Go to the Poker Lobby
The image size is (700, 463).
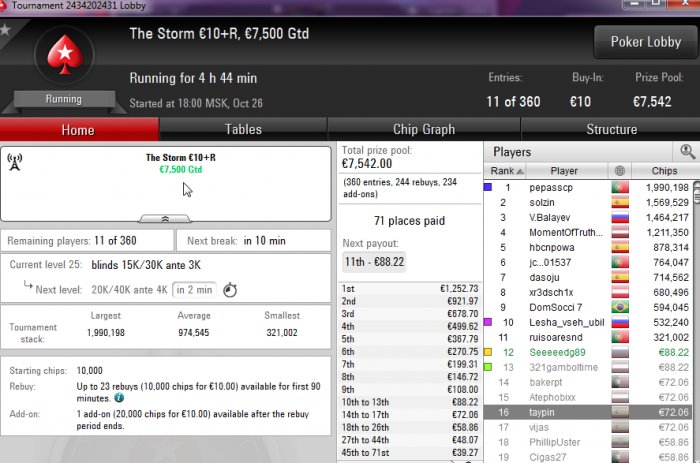(x=646, y=42)
